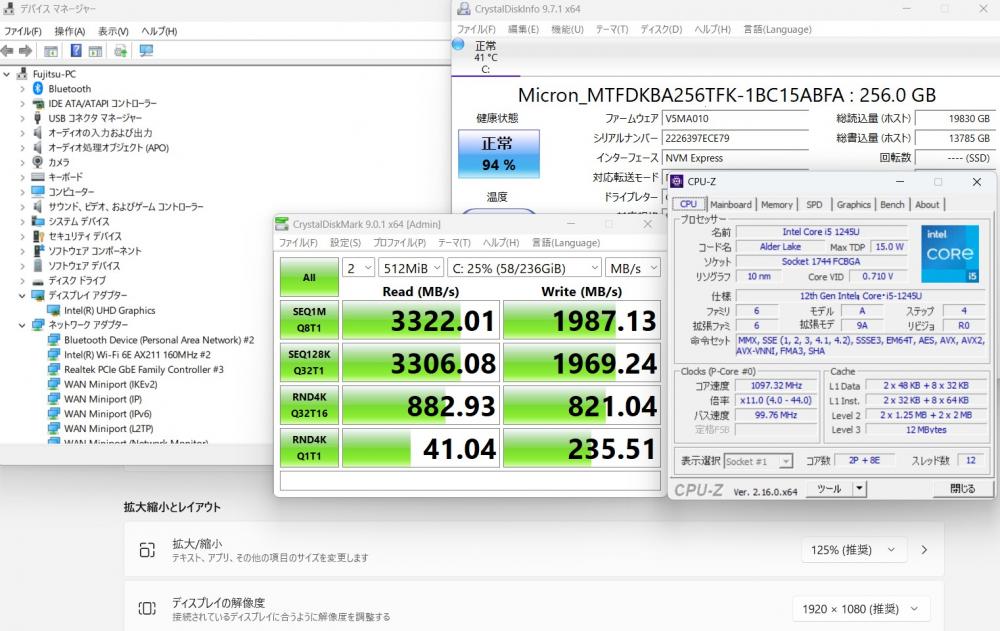
Task: Click the Bluetooth device icon in tree
Action: 38,89
